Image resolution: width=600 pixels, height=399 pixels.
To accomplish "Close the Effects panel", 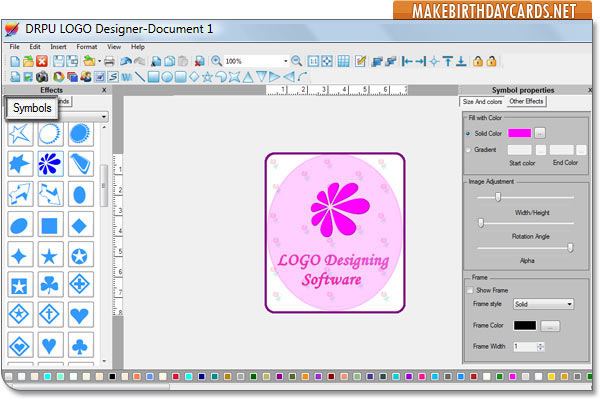I will click(104, 90).
